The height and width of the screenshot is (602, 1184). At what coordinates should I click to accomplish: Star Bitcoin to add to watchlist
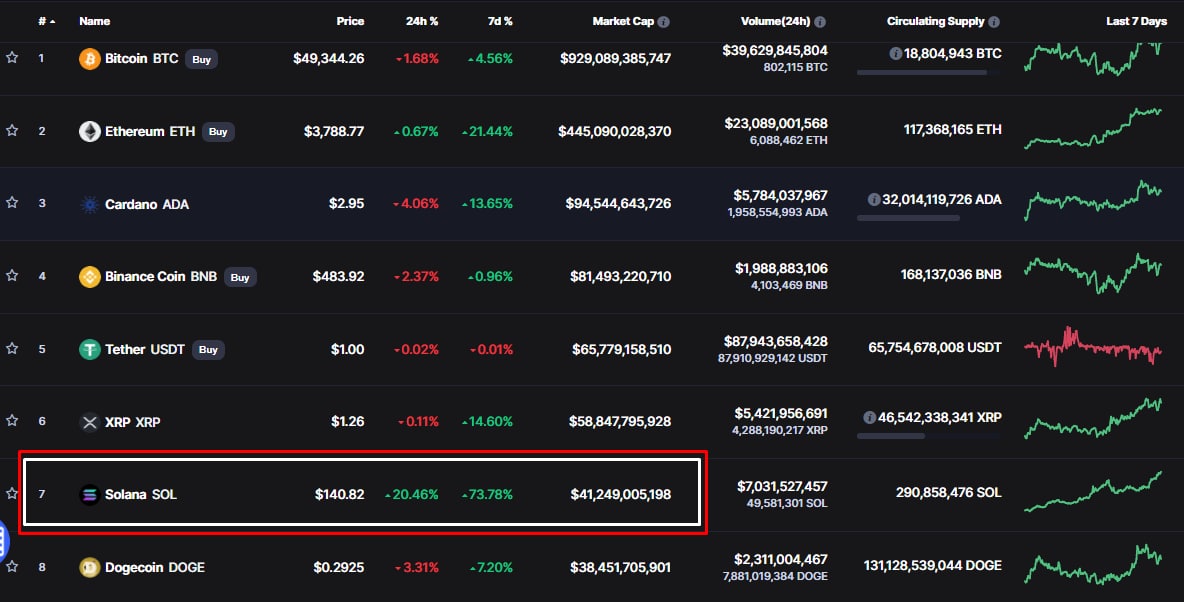click(12, 58)
